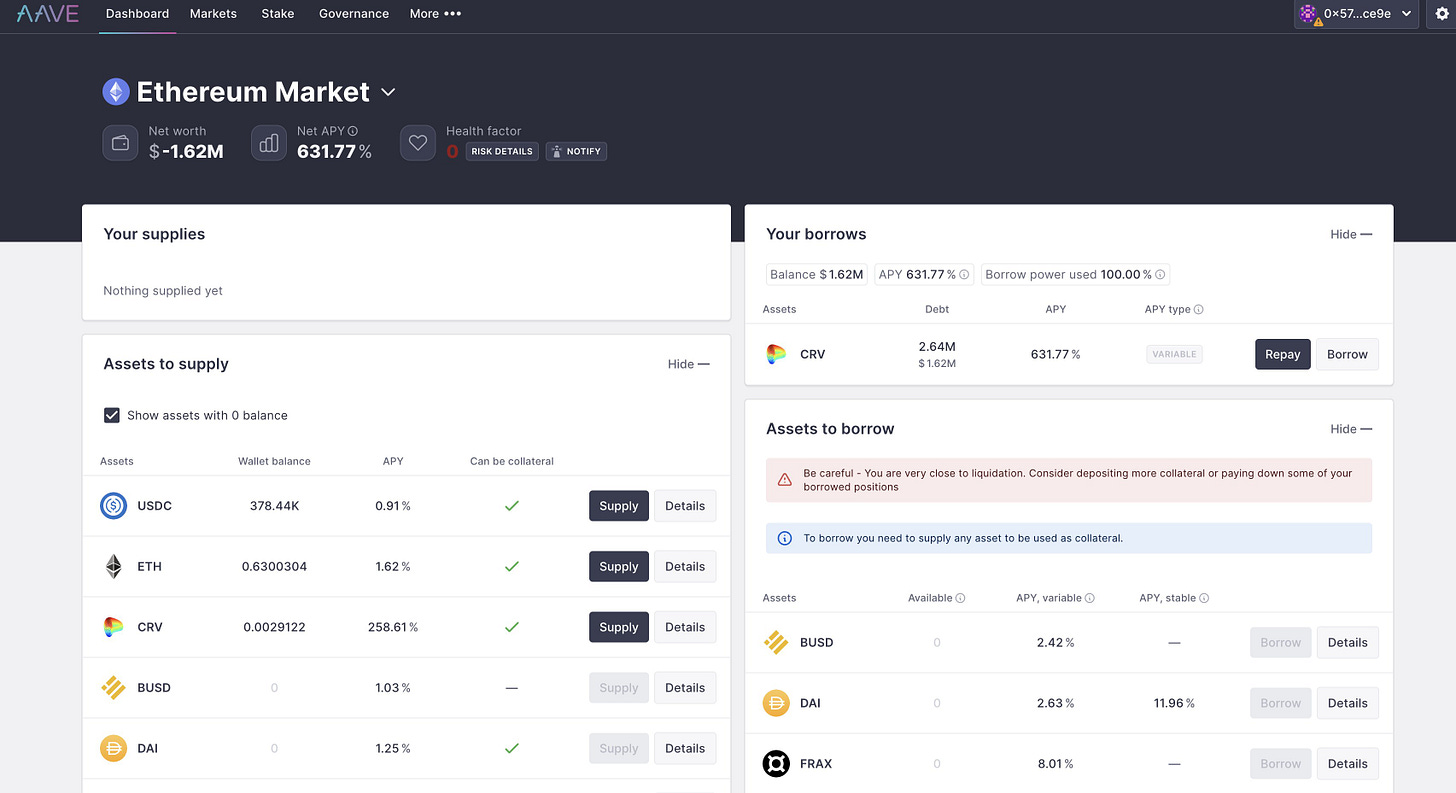Open the wallet address 0x57...ce9e dropdown
1456x793 pixels.
tap(1356, 14)
